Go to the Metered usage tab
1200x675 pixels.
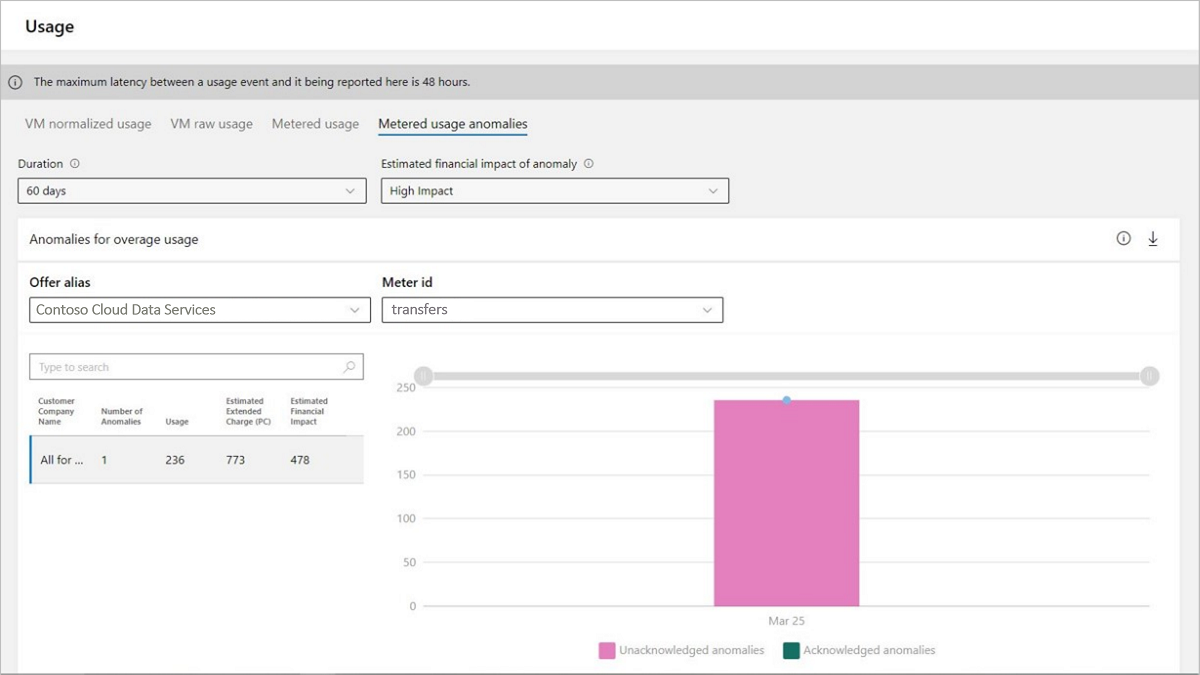pos(315,124)
